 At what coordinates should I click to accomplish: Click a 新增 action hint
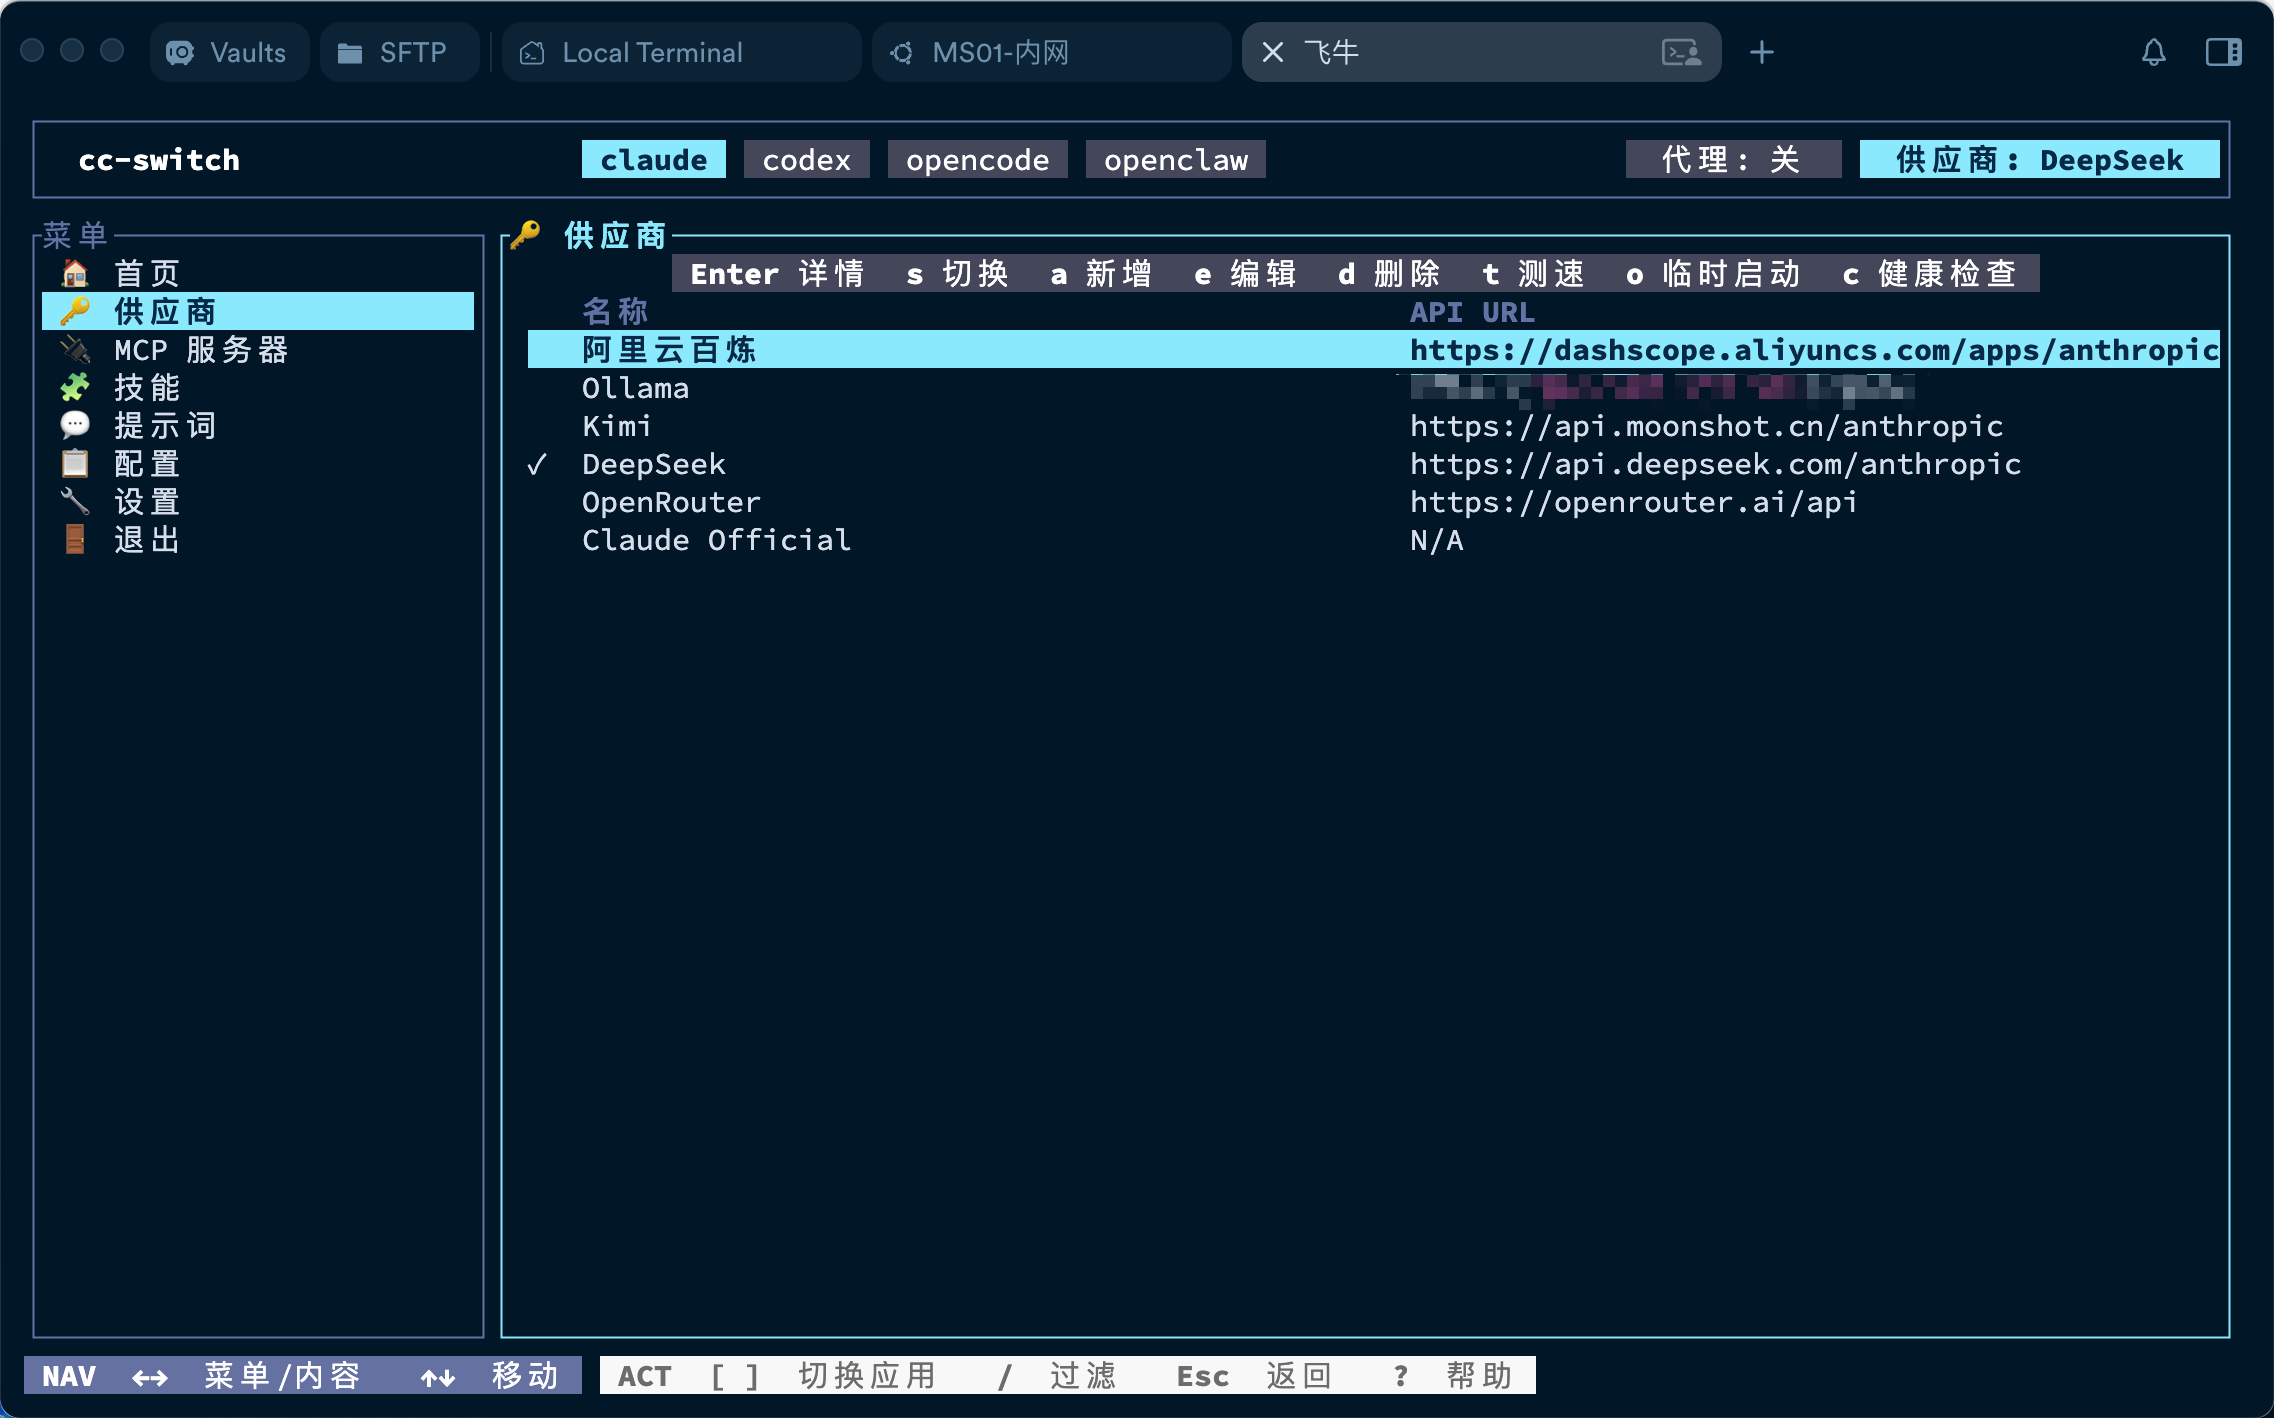pyautogui.click(x=1101, y=274)
